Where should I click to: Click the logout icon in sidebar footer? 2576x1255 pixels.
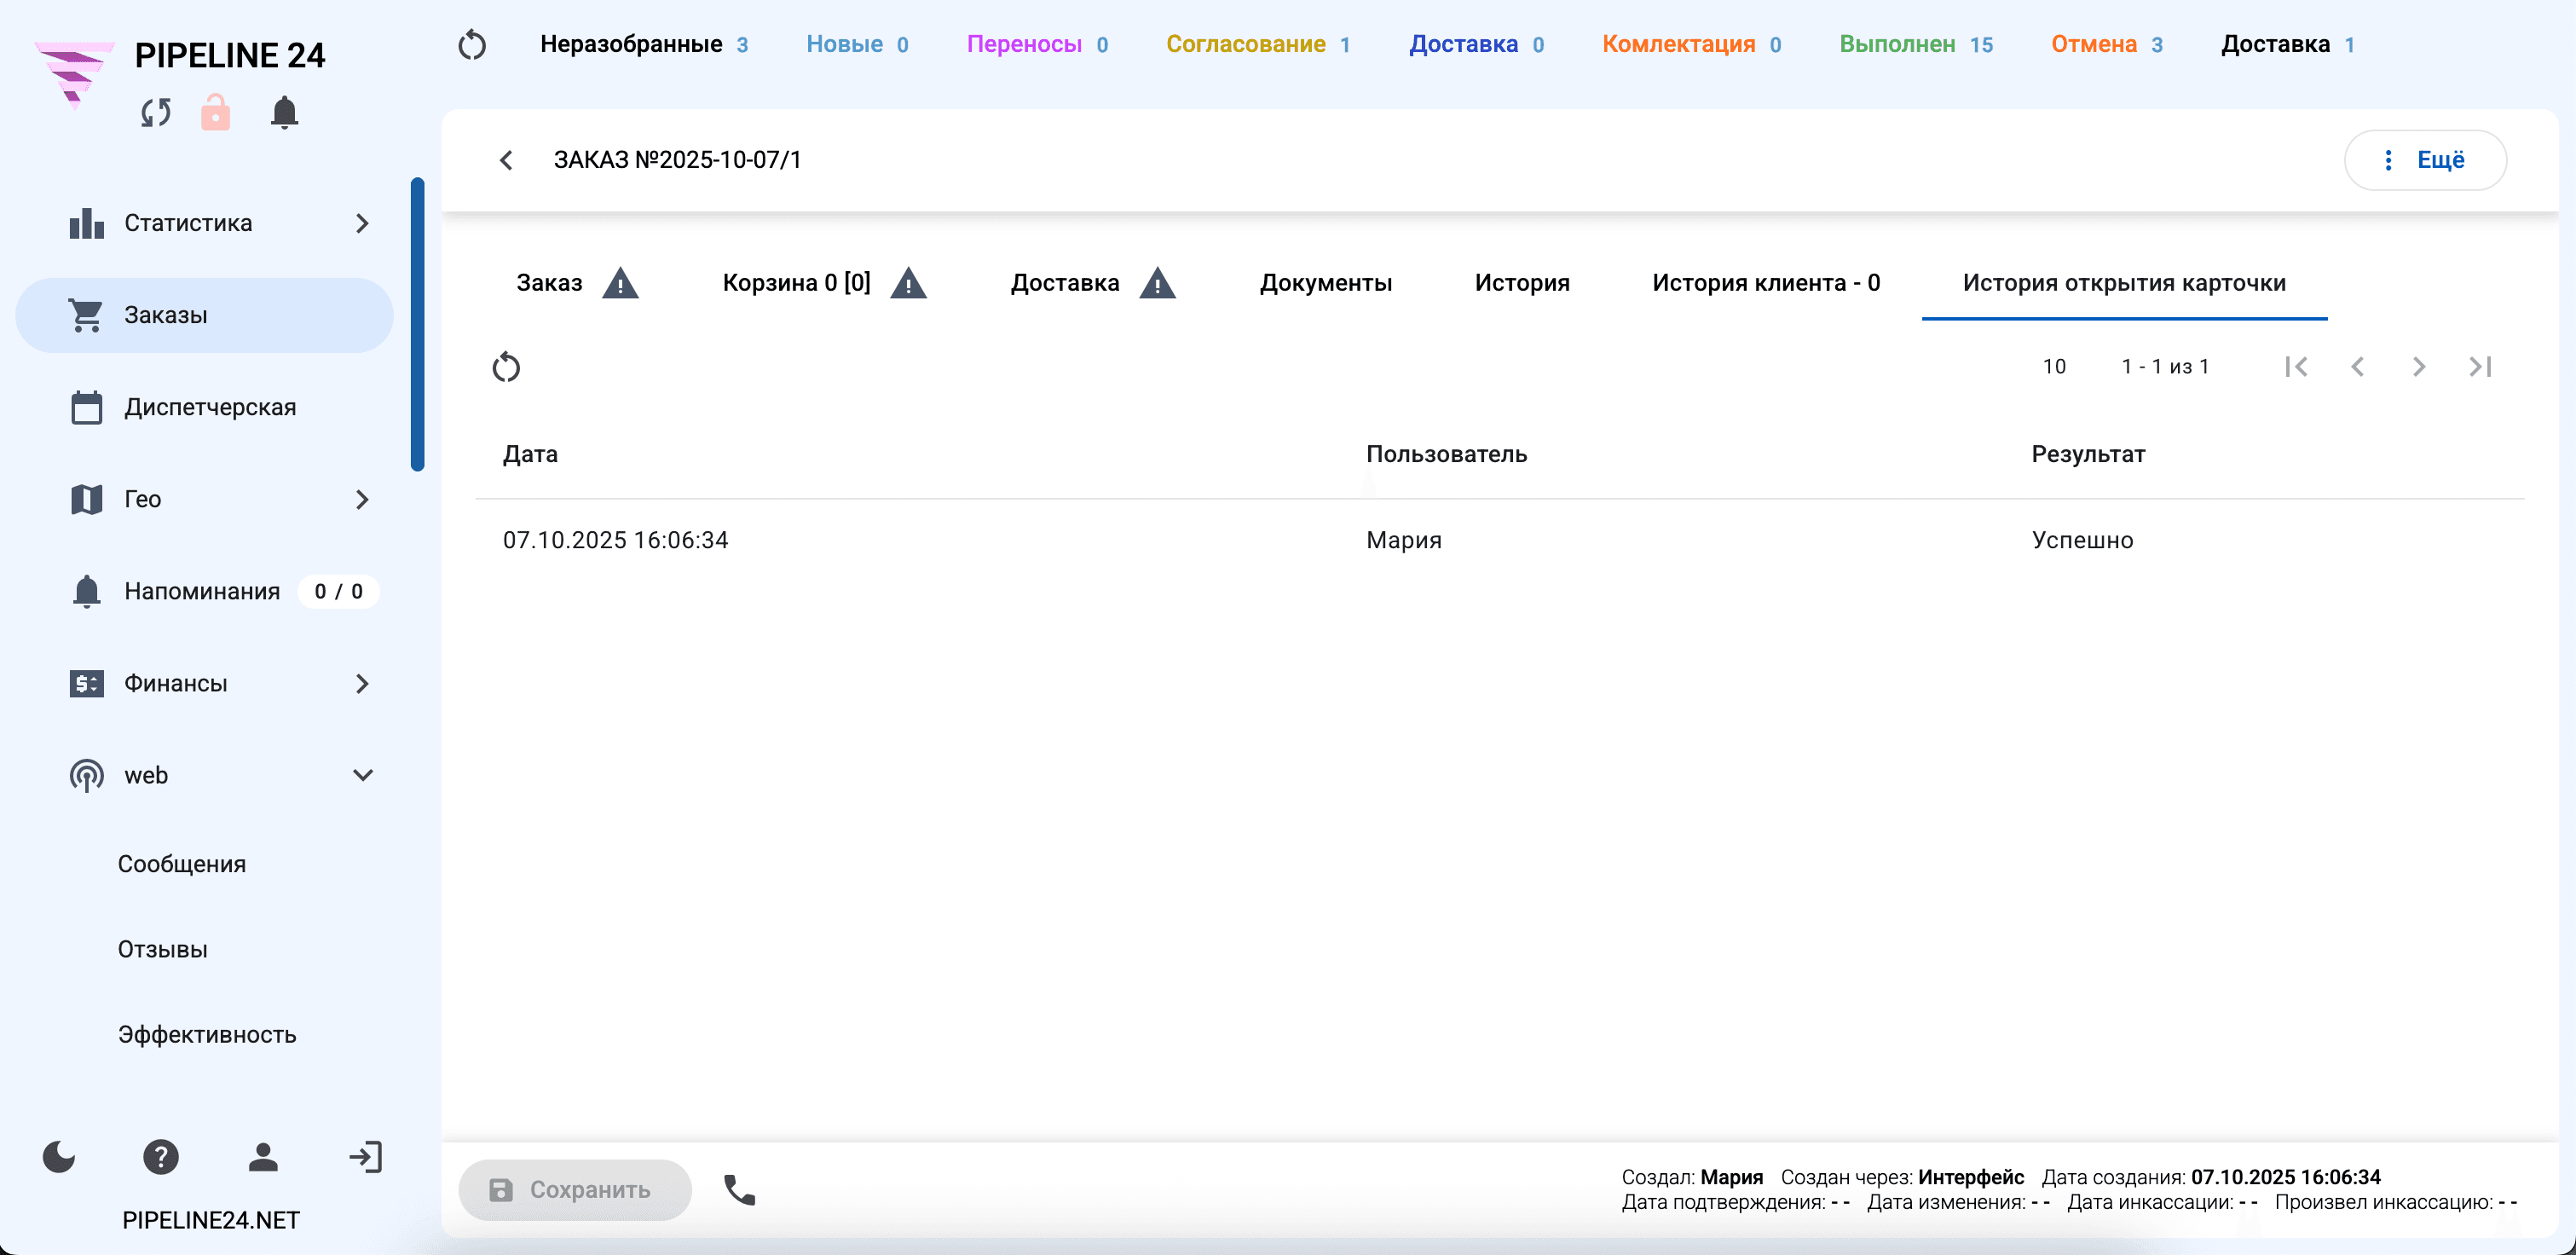click(365, 1157)
